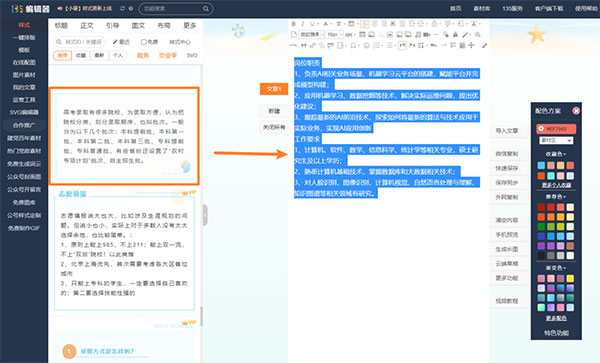The image size is (600, 363).
Task: Click the 清空内容 button
Action: pos(507,220)
